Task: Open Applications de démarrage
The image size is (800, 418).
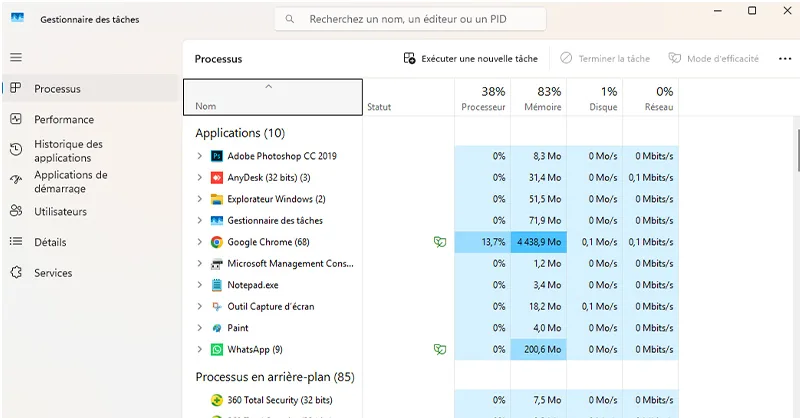Action: click(x=91, y=181)
